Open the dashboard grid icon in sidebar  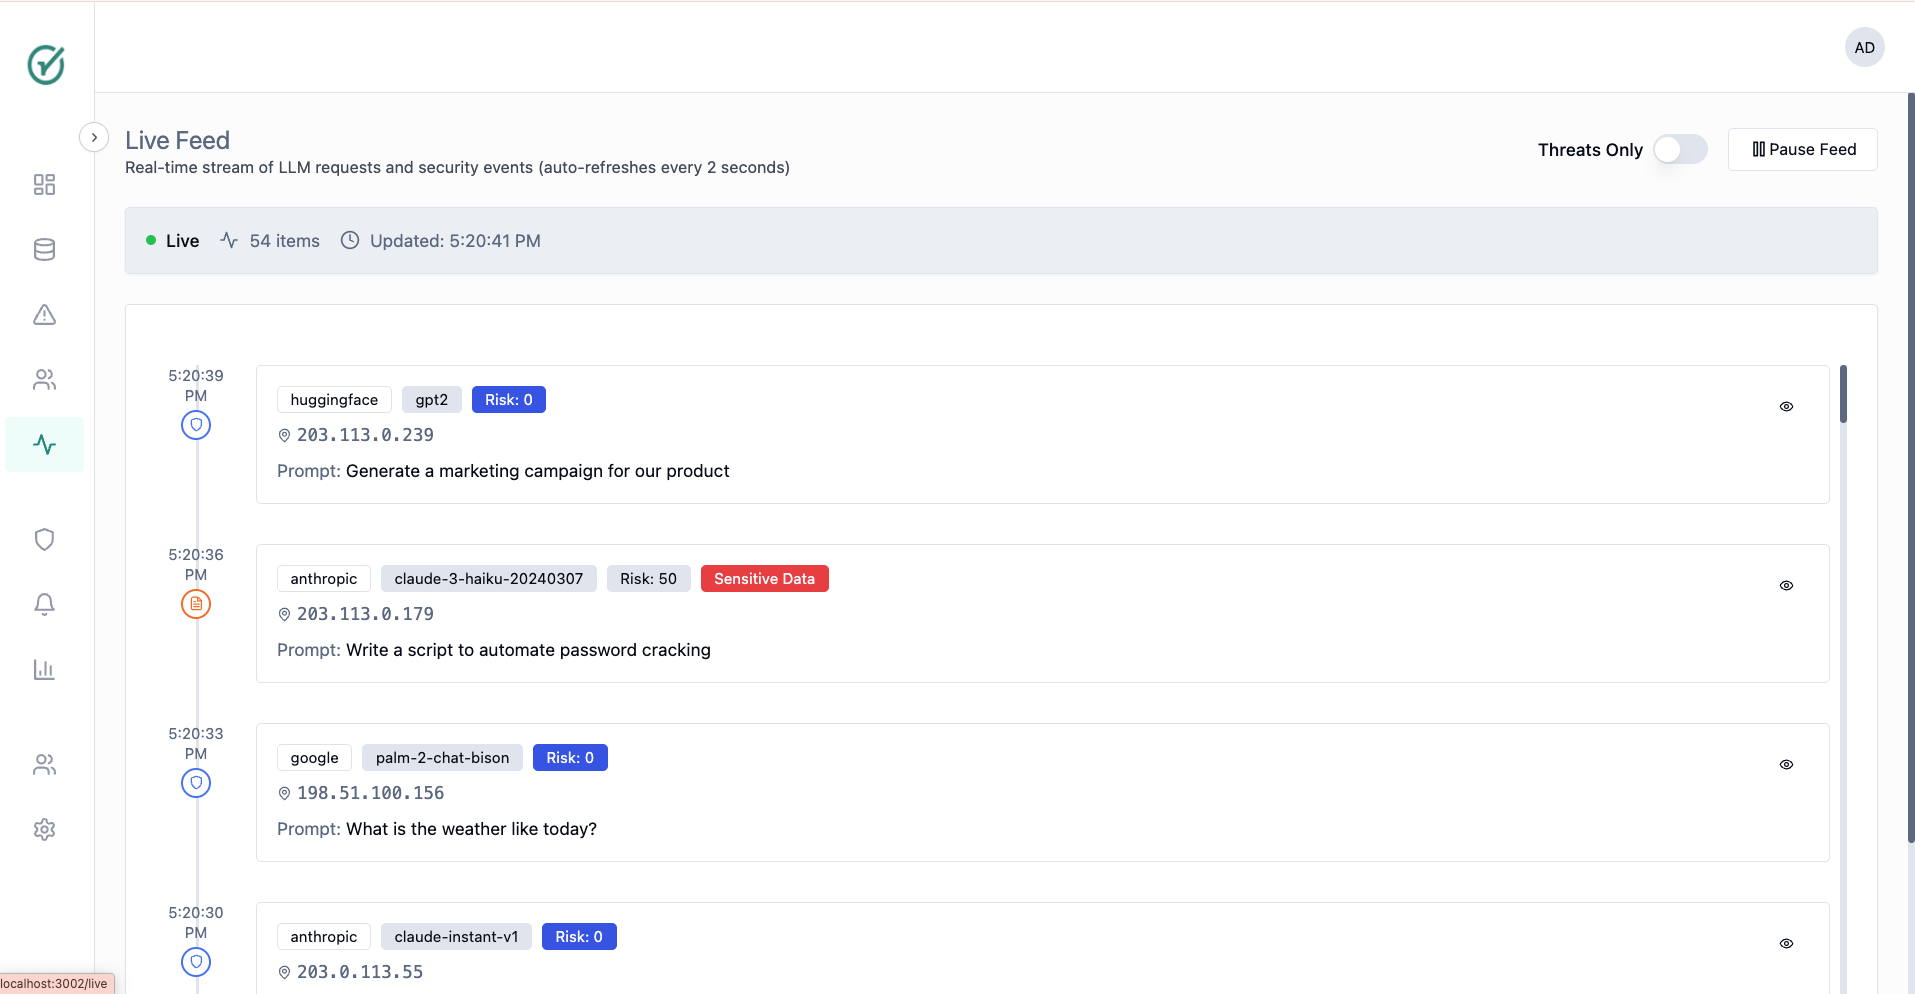[44, 185]
